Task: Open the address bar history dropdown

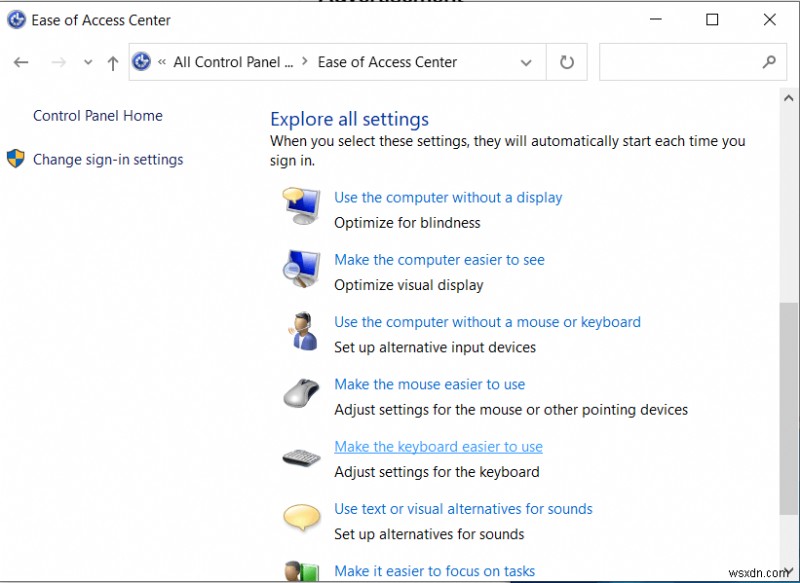Action: [x=527, y=62]
